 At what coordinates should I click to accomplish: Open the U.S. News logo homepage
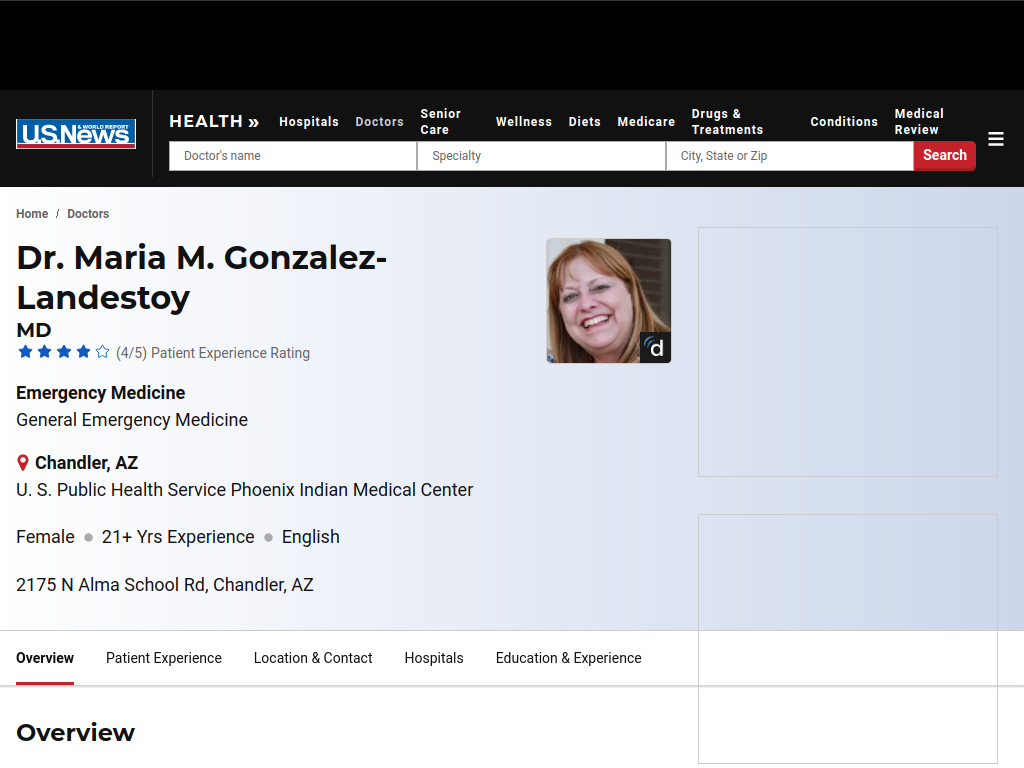coord(76,133)
